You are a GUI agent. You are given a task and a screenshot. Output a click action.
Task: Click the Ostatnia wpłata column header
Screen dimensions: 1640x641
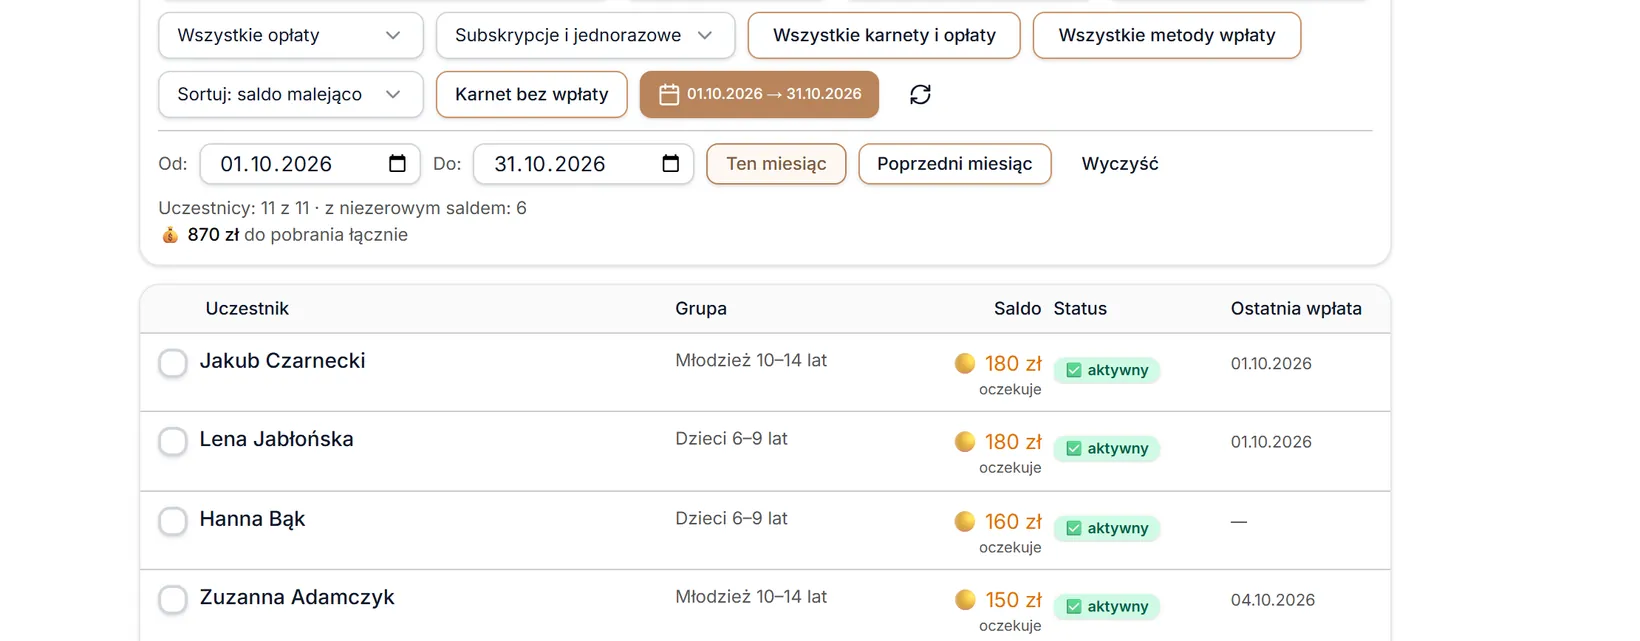[x=1296, y=309]
